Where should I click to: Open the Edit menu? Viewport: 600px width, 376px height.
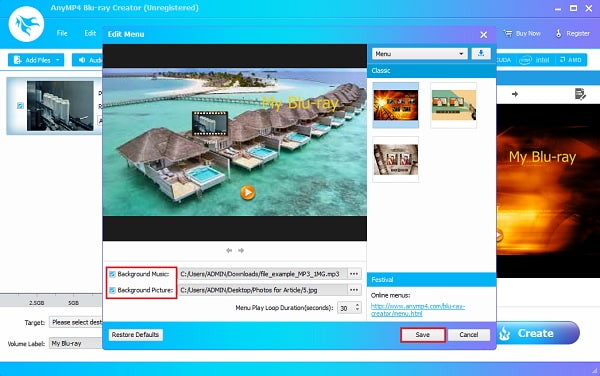90,33
